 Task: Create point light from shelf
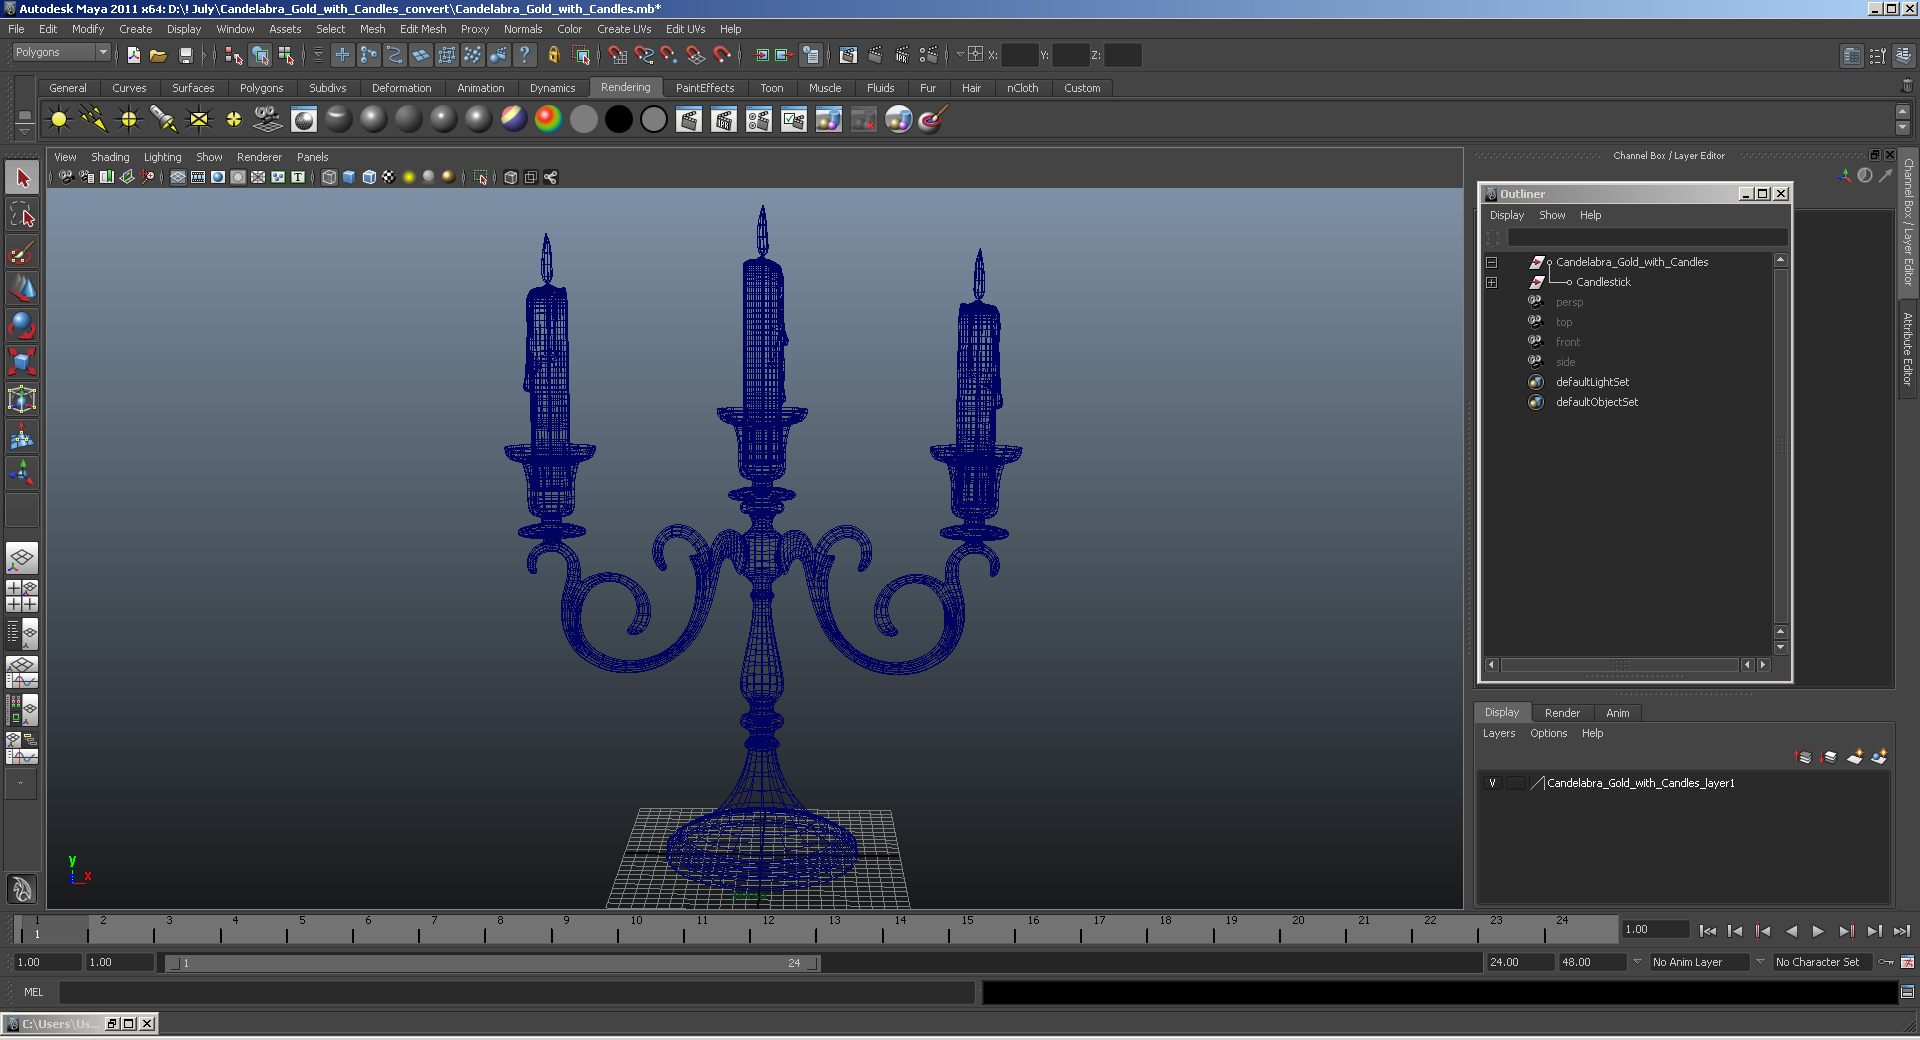[x=129, y=120]
